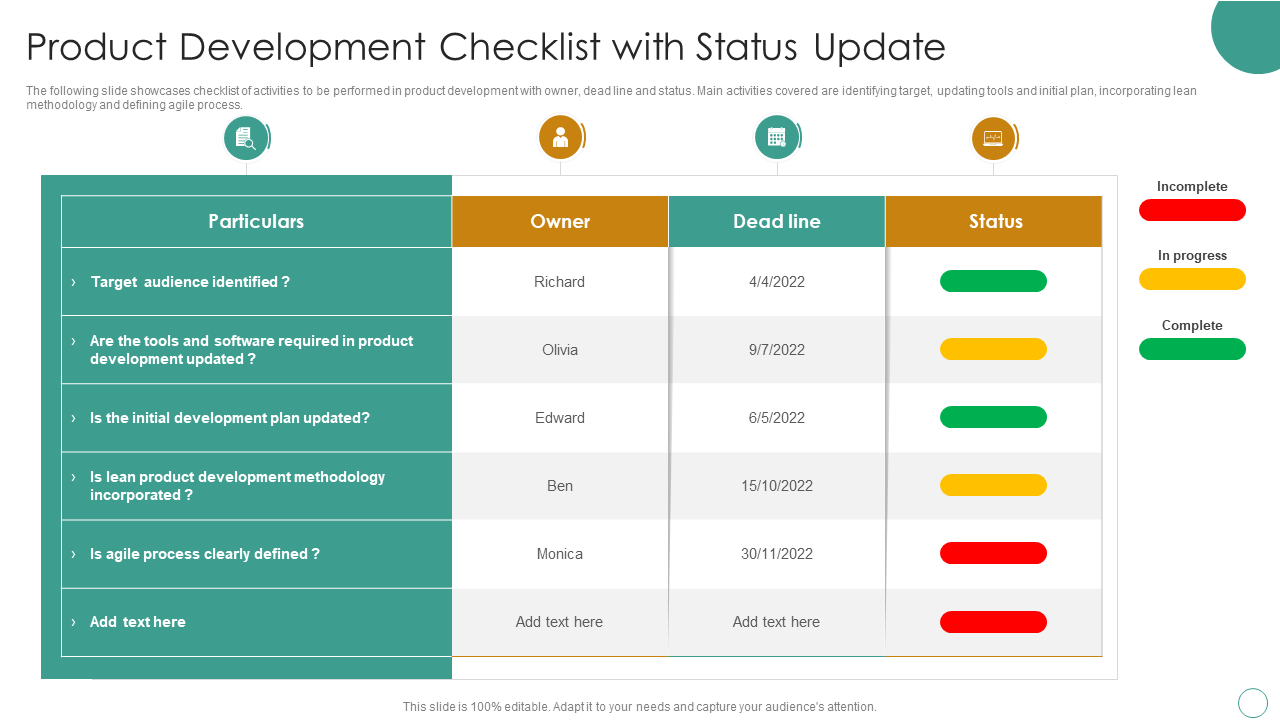Click owner cell Richard
Screen dimensions: 1280x720
coord(560,282)
